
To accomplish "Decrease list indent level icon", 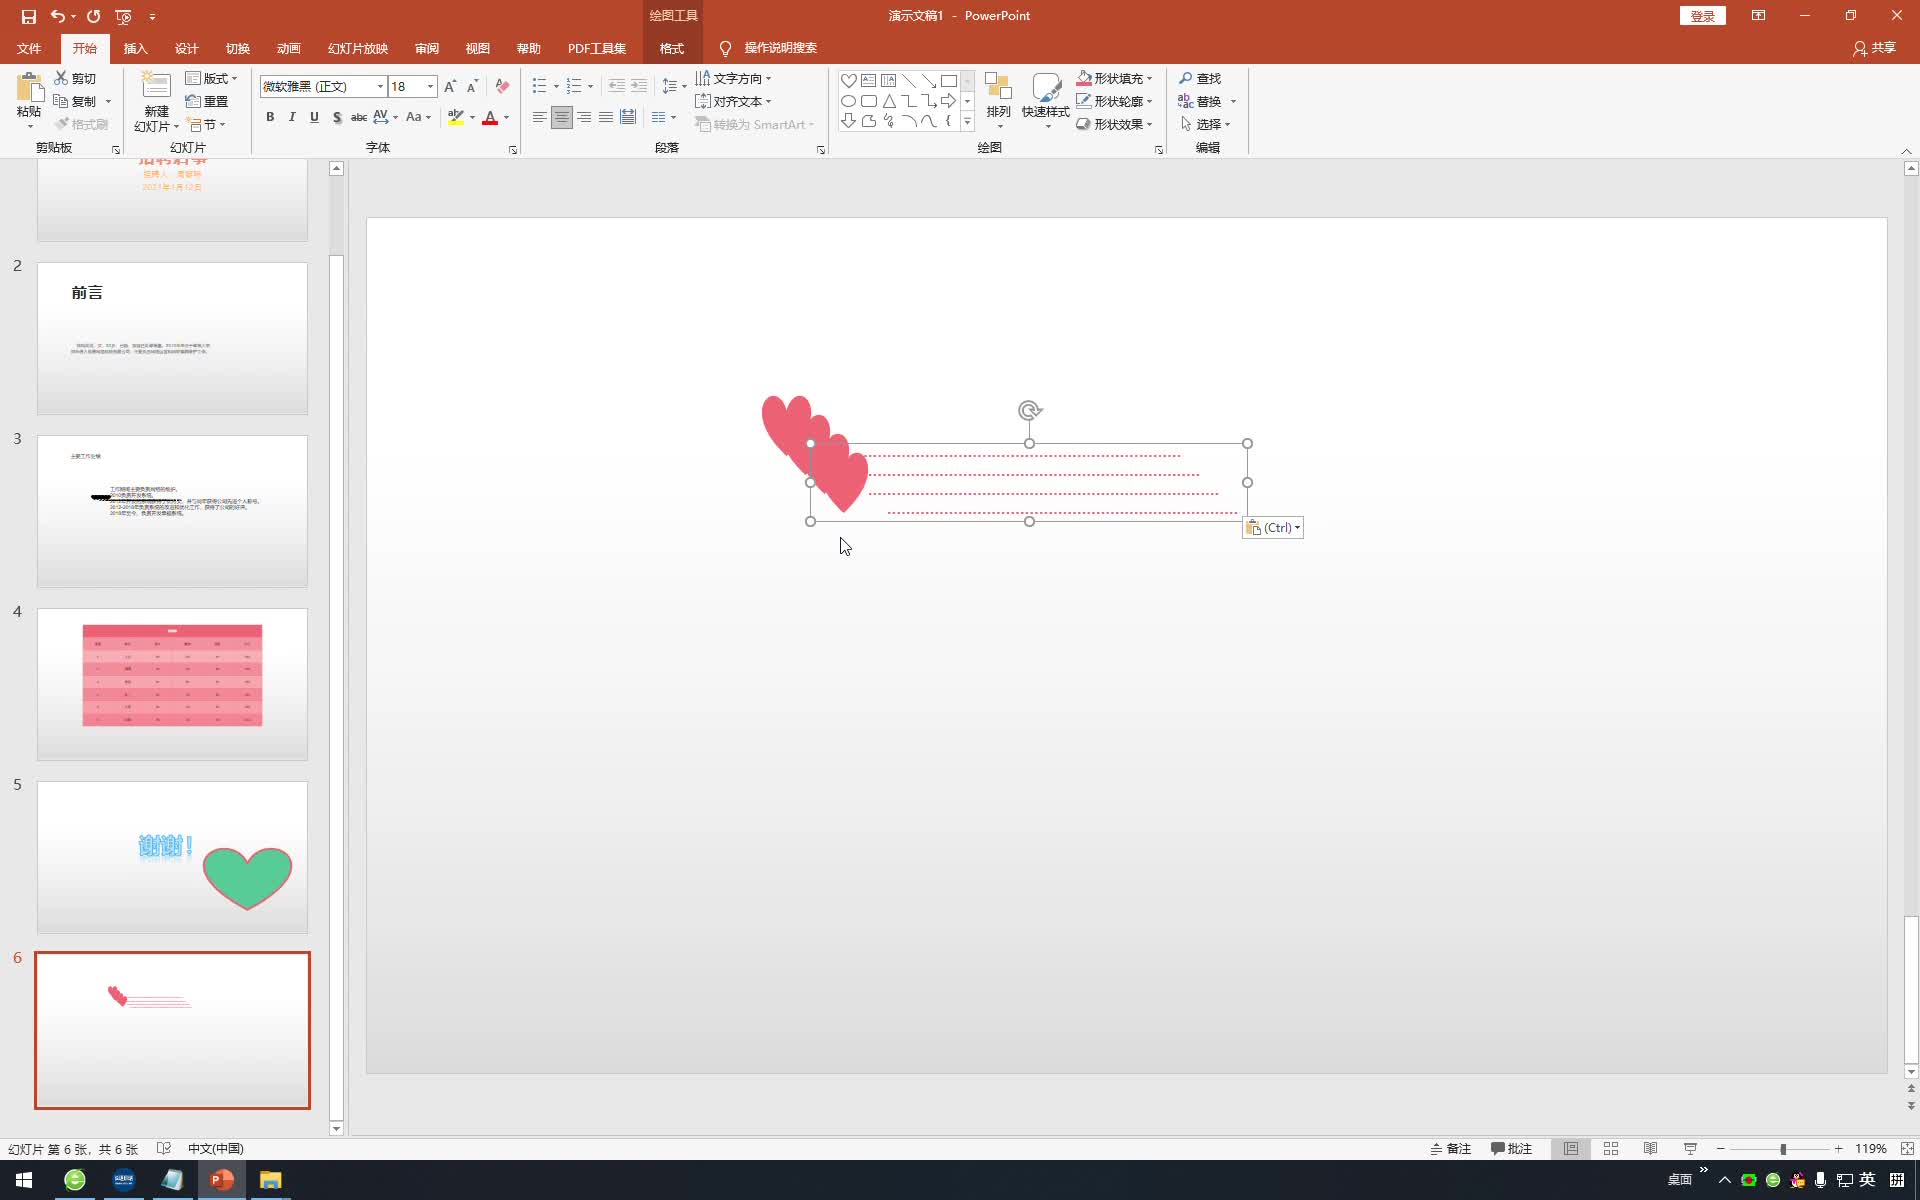I will 617,86.
